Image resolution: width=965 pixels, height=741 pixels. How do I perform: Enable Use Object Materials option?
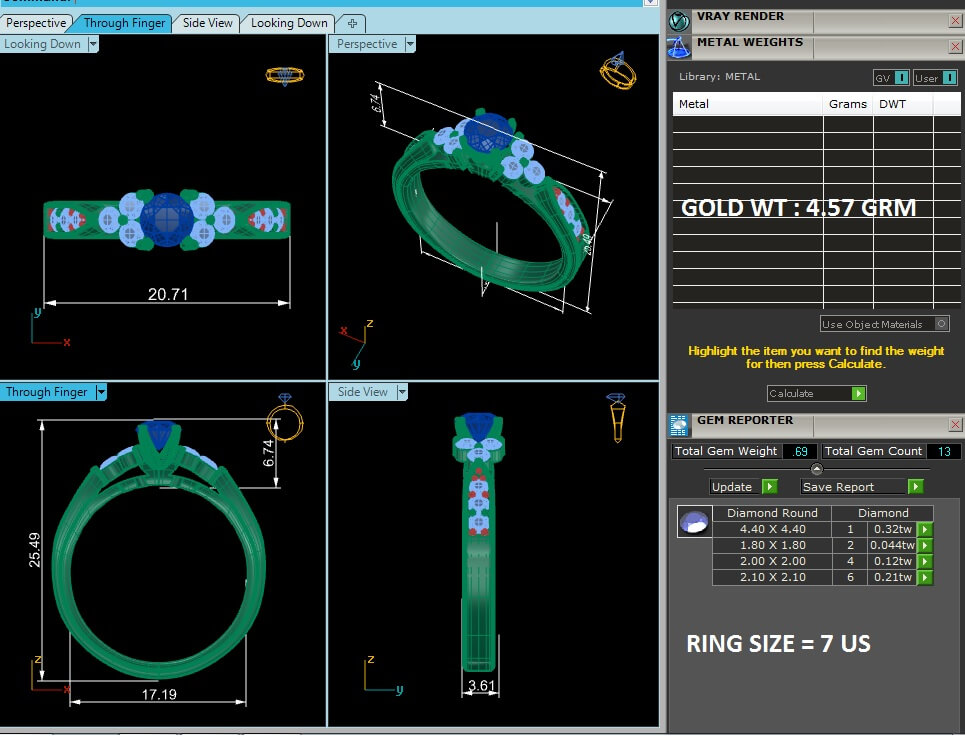941,324
